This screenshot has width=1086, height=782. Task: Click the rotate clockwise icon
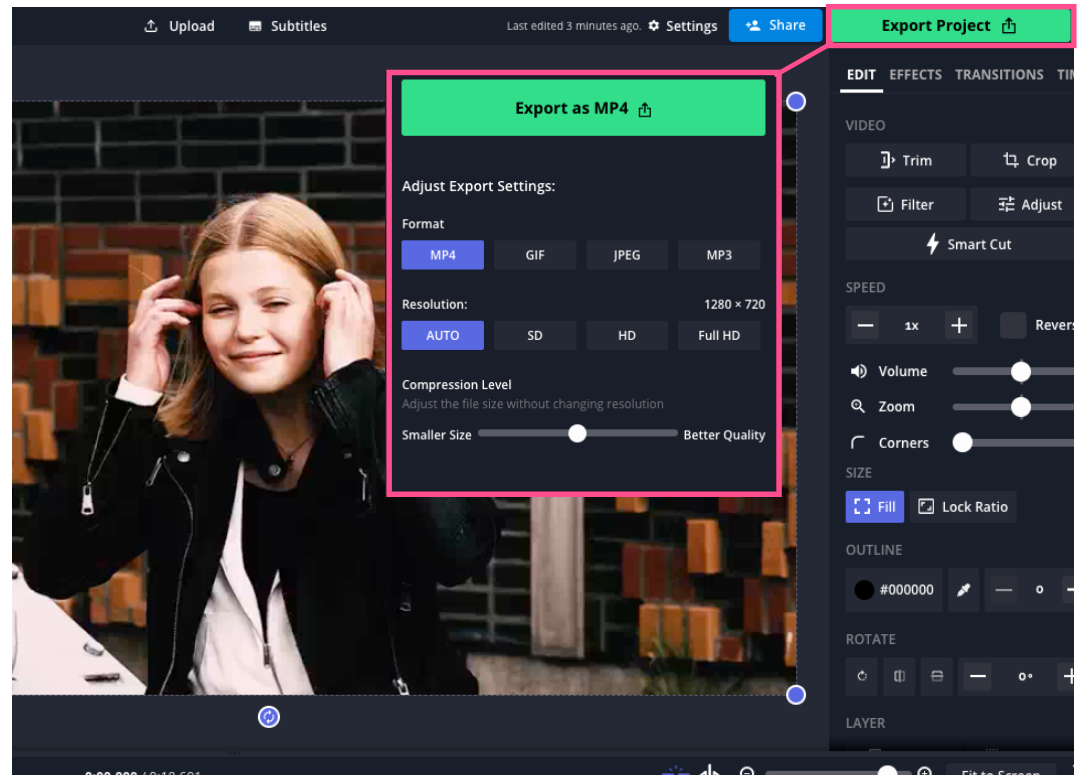click(862, 677)
